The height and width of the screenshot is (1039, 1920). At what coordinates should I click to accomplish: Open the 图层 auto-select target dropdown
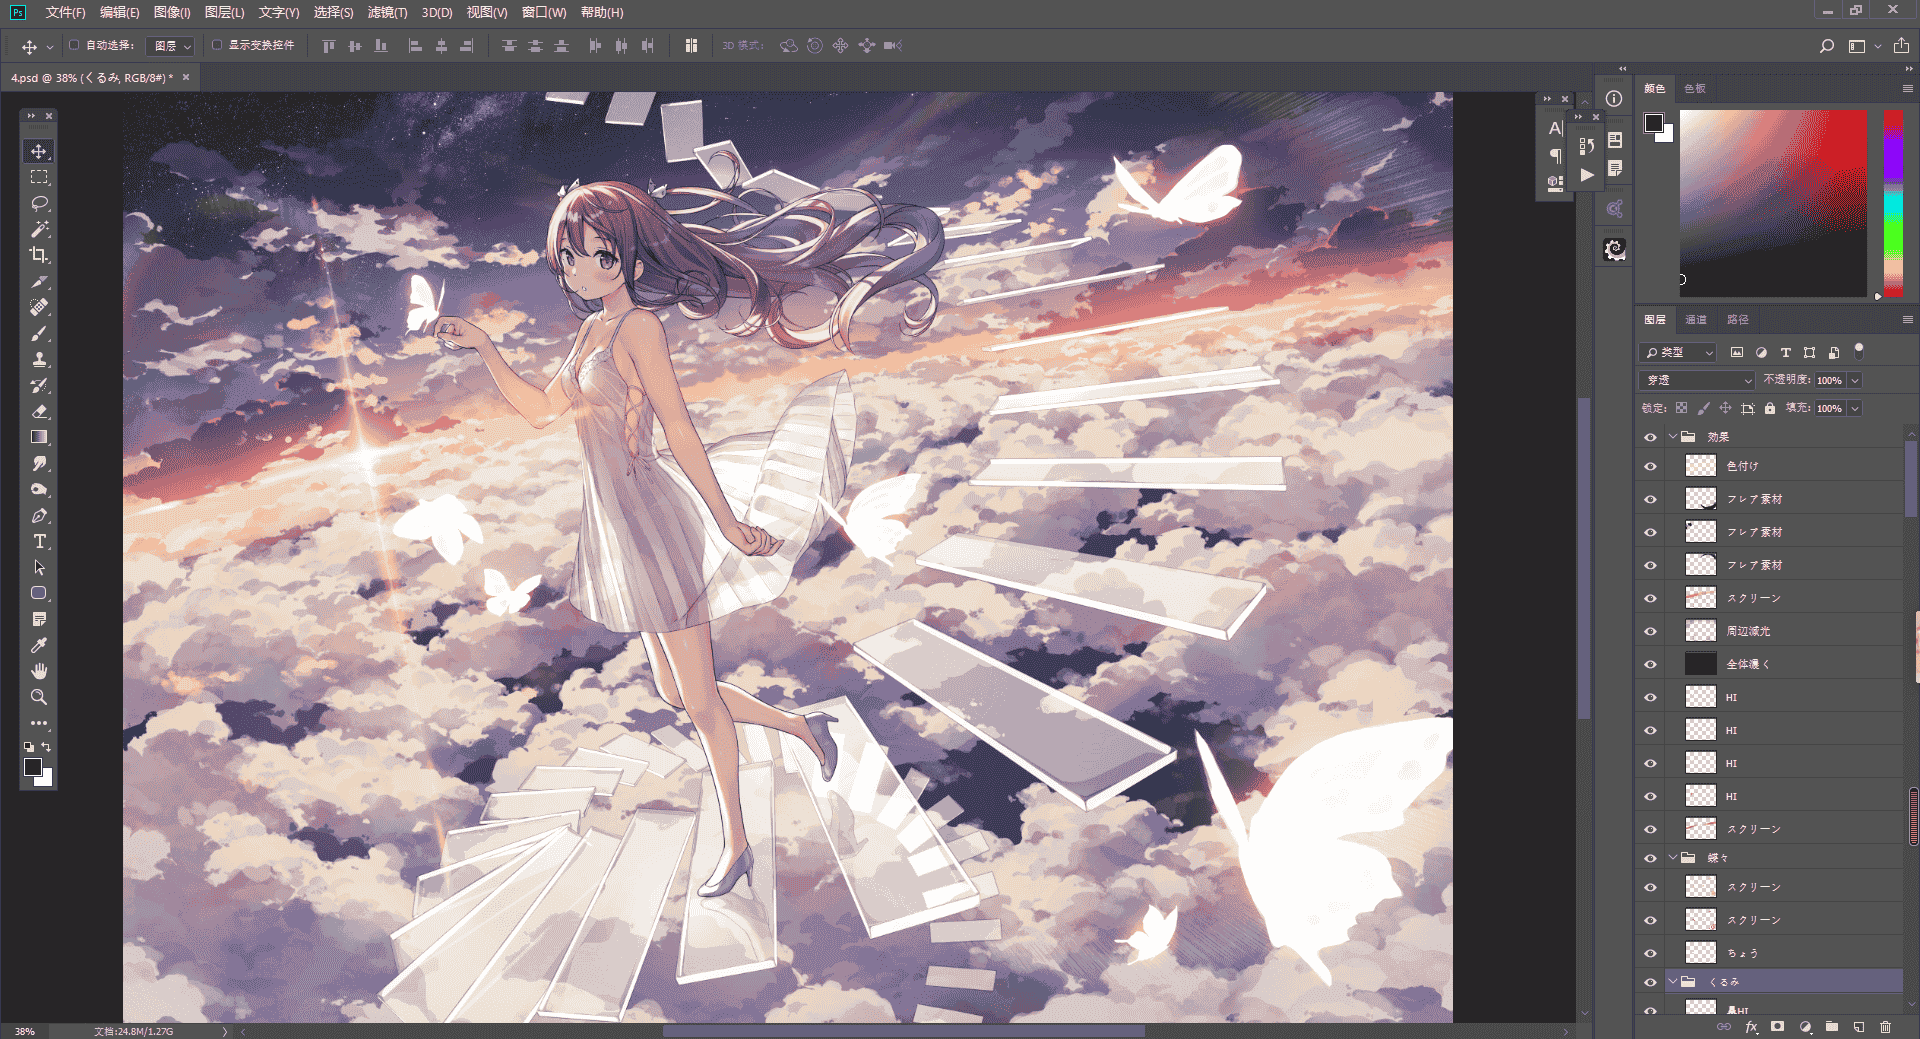click(170, 46)
